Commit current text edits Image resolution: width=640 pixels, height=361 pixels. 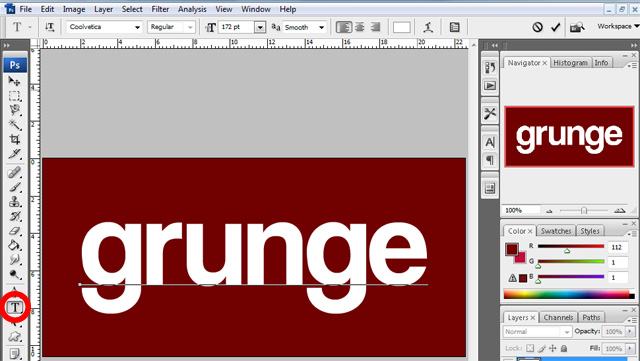click(x=556, y=27)
